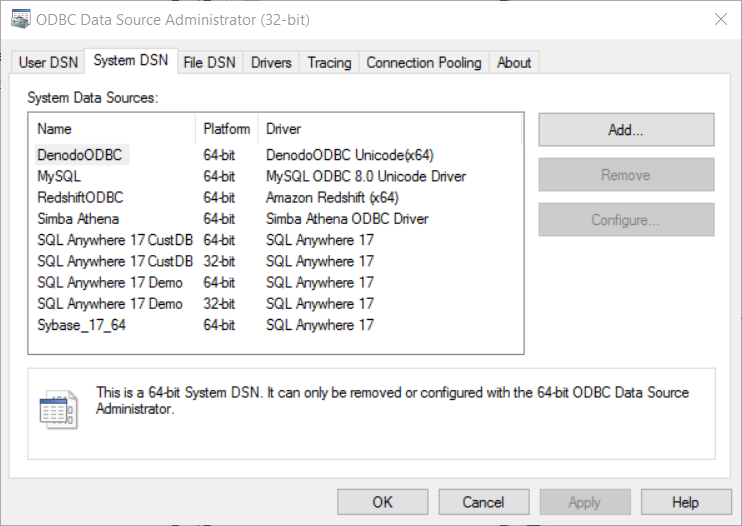742x526 pixels.
Task: Open the About tab
Action: tap(514, 62)
